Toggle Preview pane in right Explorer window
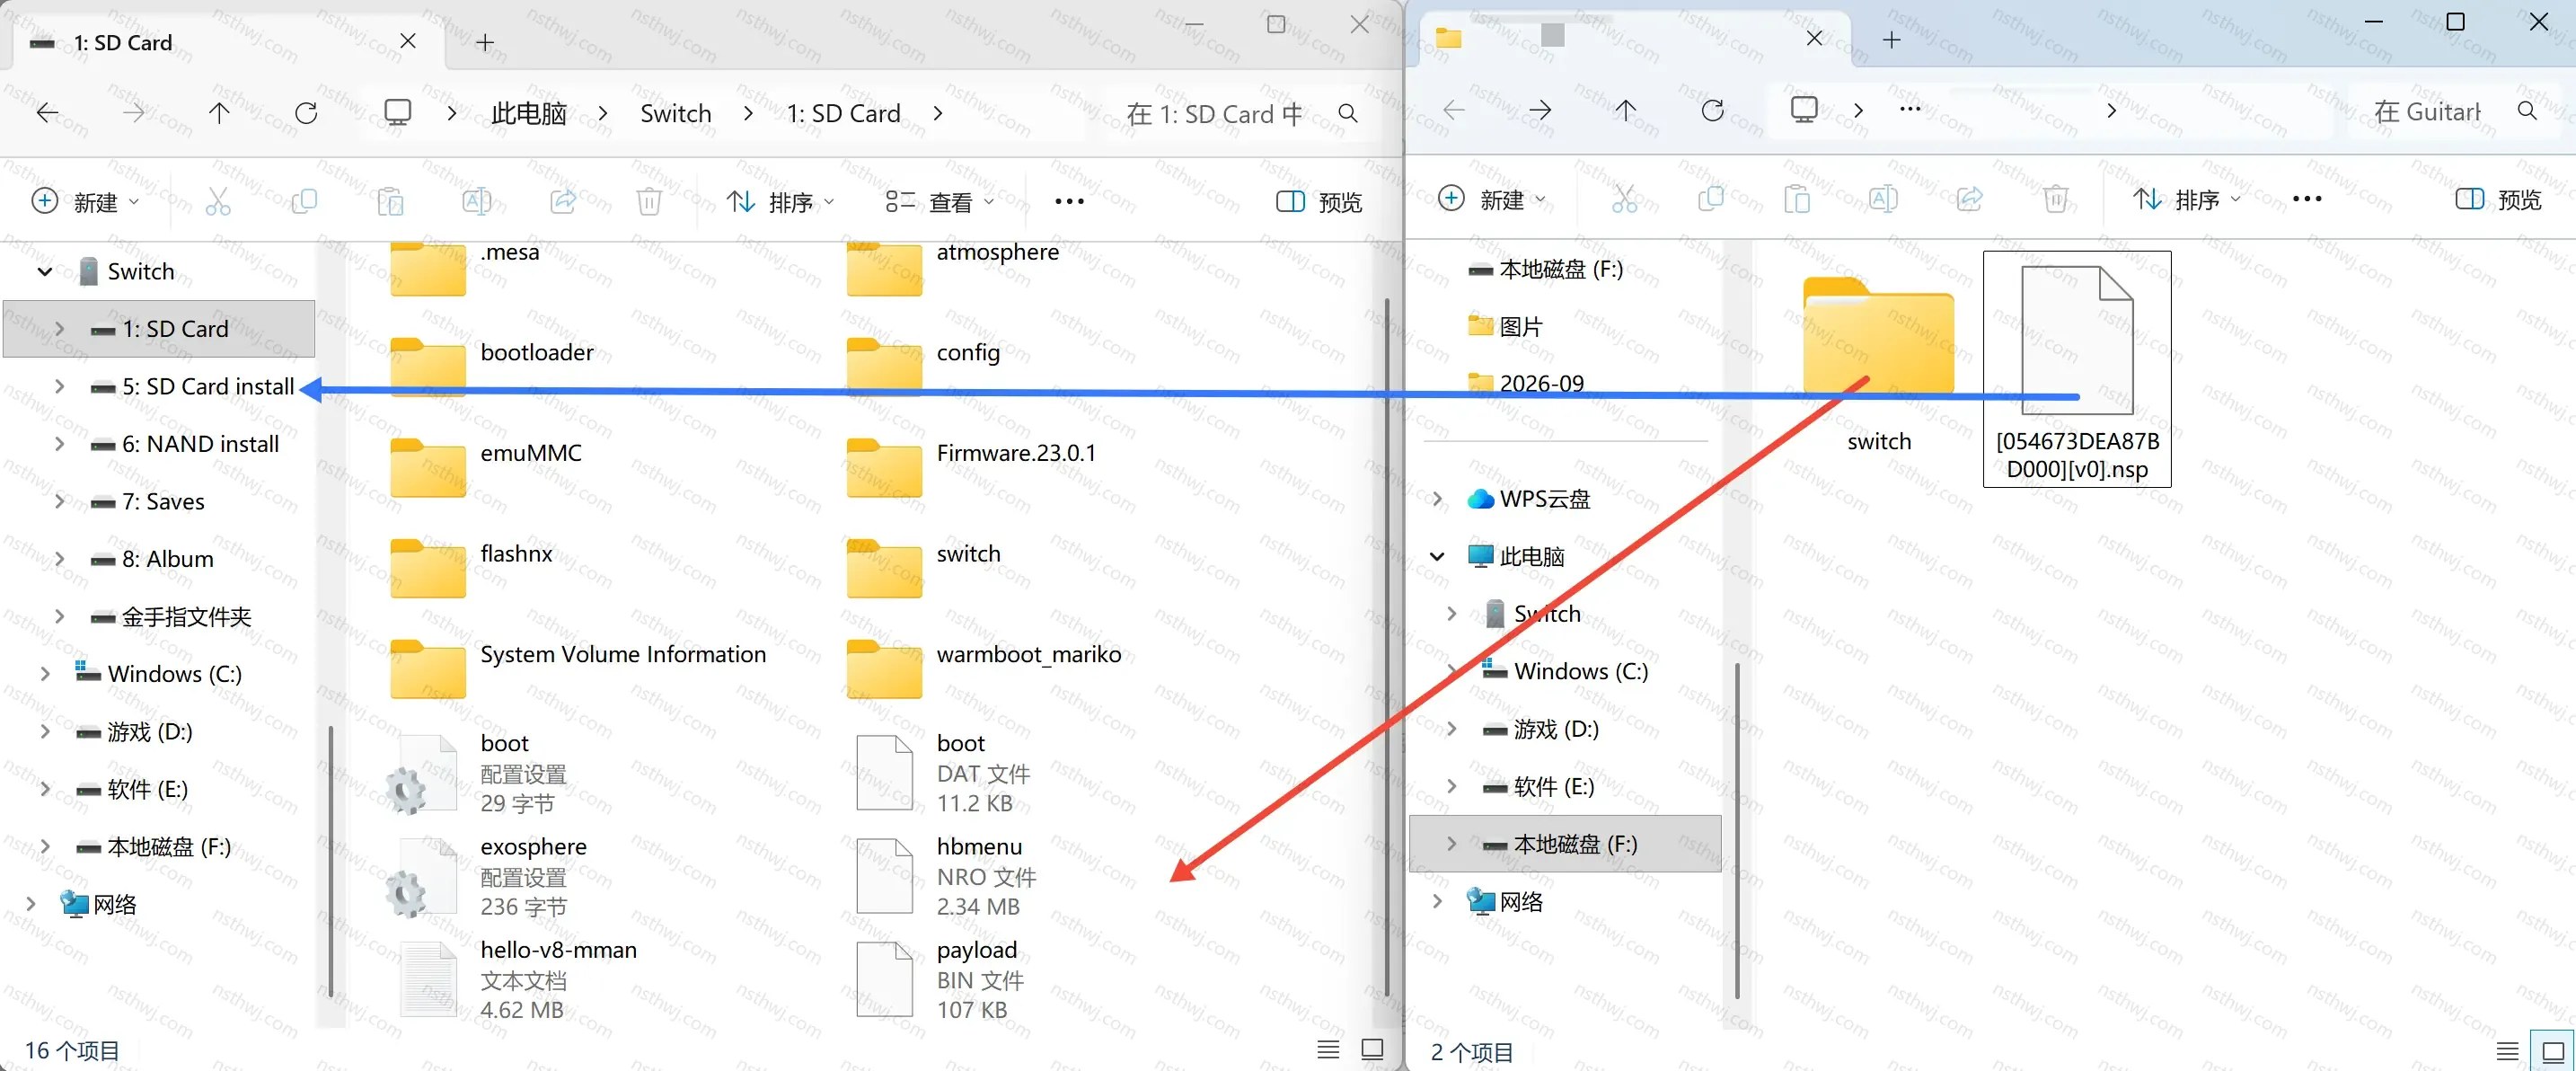This screenshot has width=2576, height=1071. point(2497,200)
